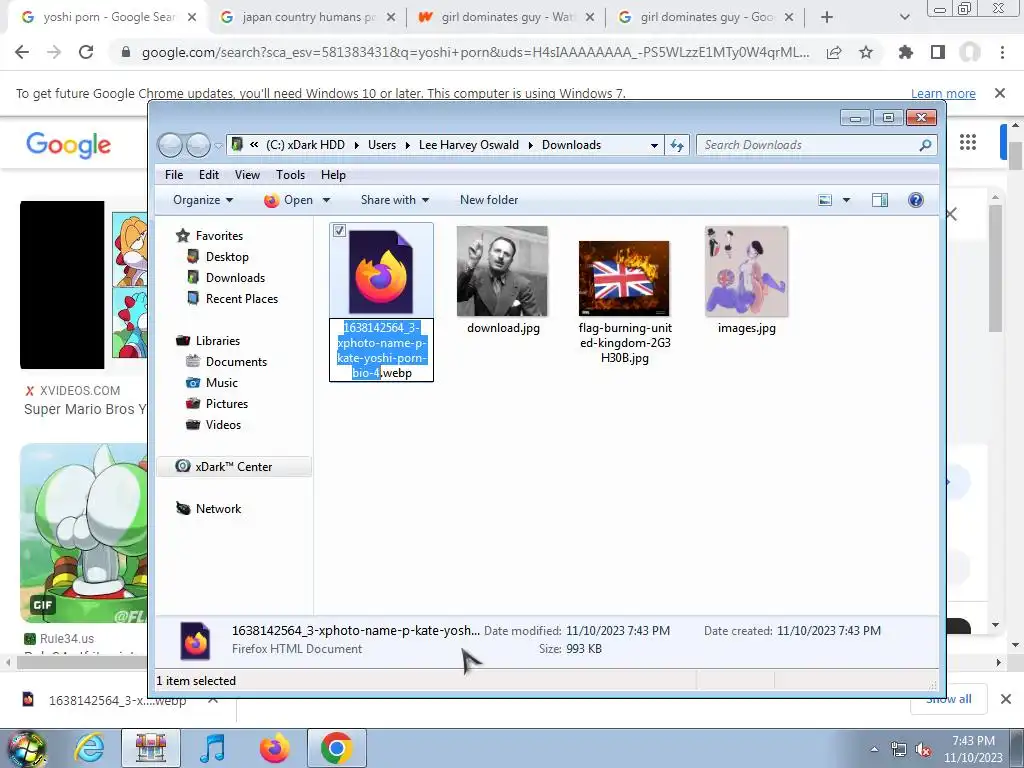Open the Videos library
1024x768 pixels.
223,424
